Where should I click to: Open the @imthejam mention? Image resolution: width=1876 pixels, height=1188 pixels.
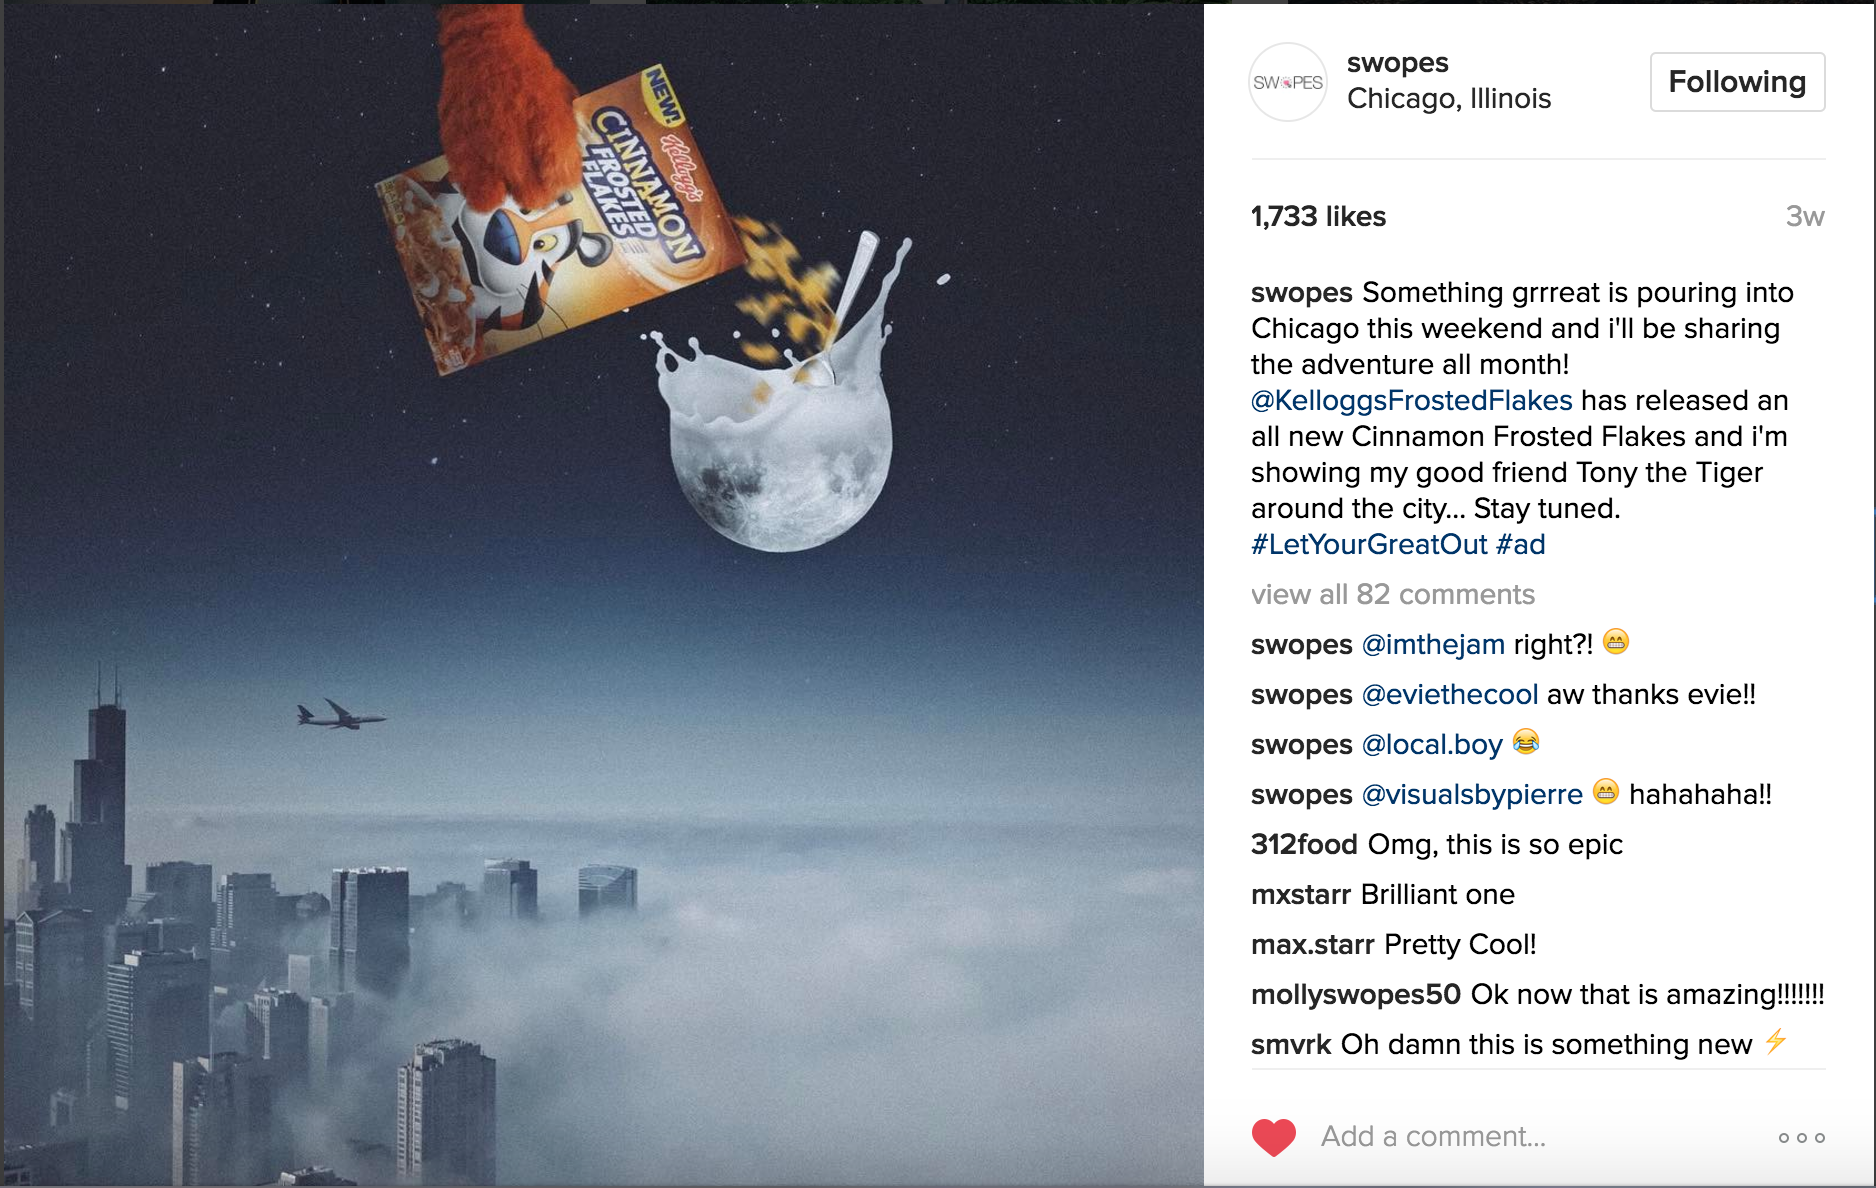pos(1433,644)
